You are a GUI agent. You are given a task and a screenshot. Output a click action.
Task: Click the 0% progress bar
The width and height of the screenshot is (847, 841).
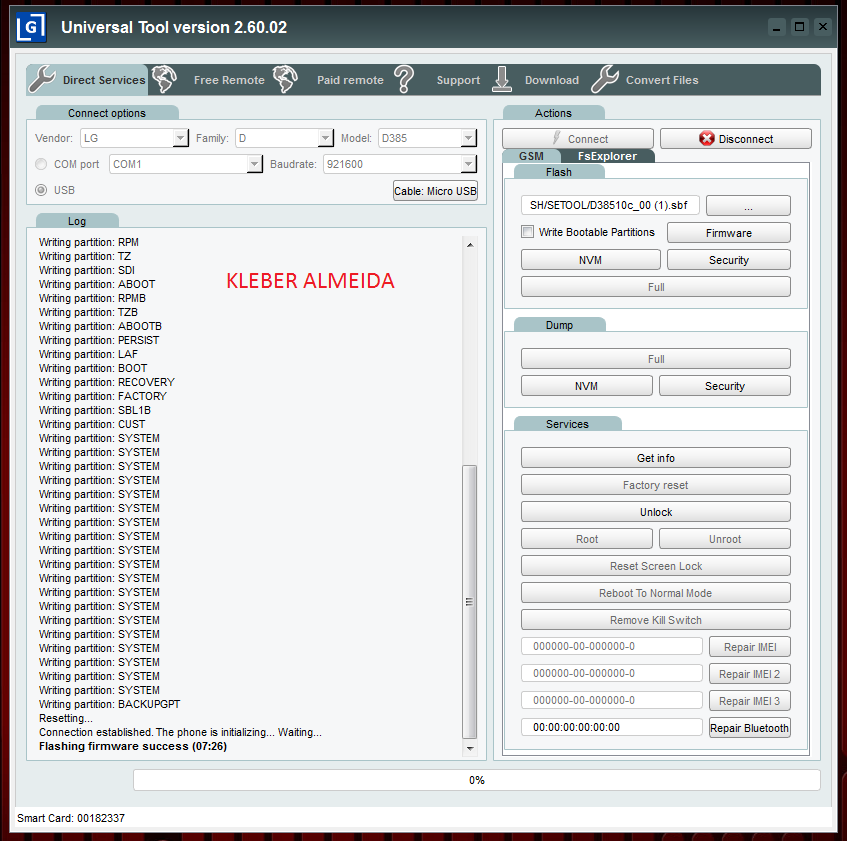tap(476, 780)
